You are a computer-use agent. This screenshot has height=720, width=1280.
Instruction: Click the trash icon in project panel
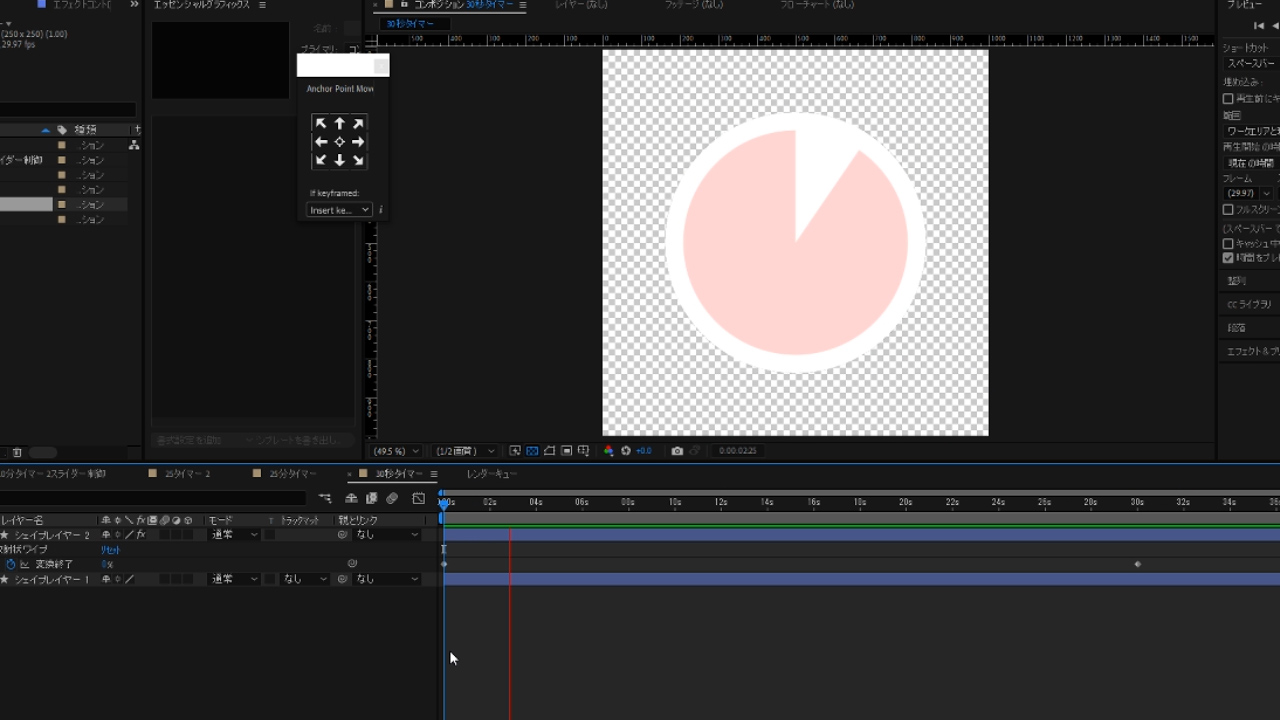pos(17,453)
